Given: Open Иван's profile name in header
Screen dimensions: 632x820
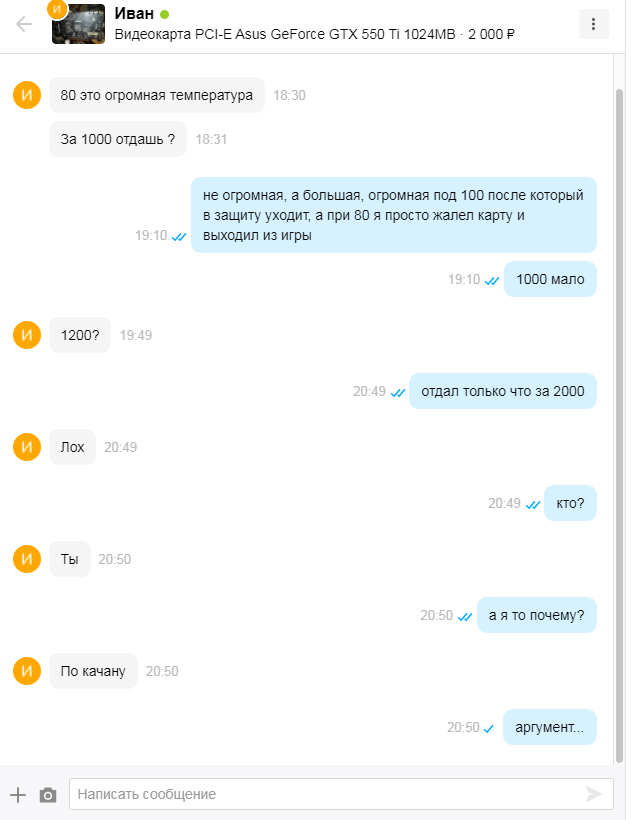Looking at the screenshot, I should [134, 13].
